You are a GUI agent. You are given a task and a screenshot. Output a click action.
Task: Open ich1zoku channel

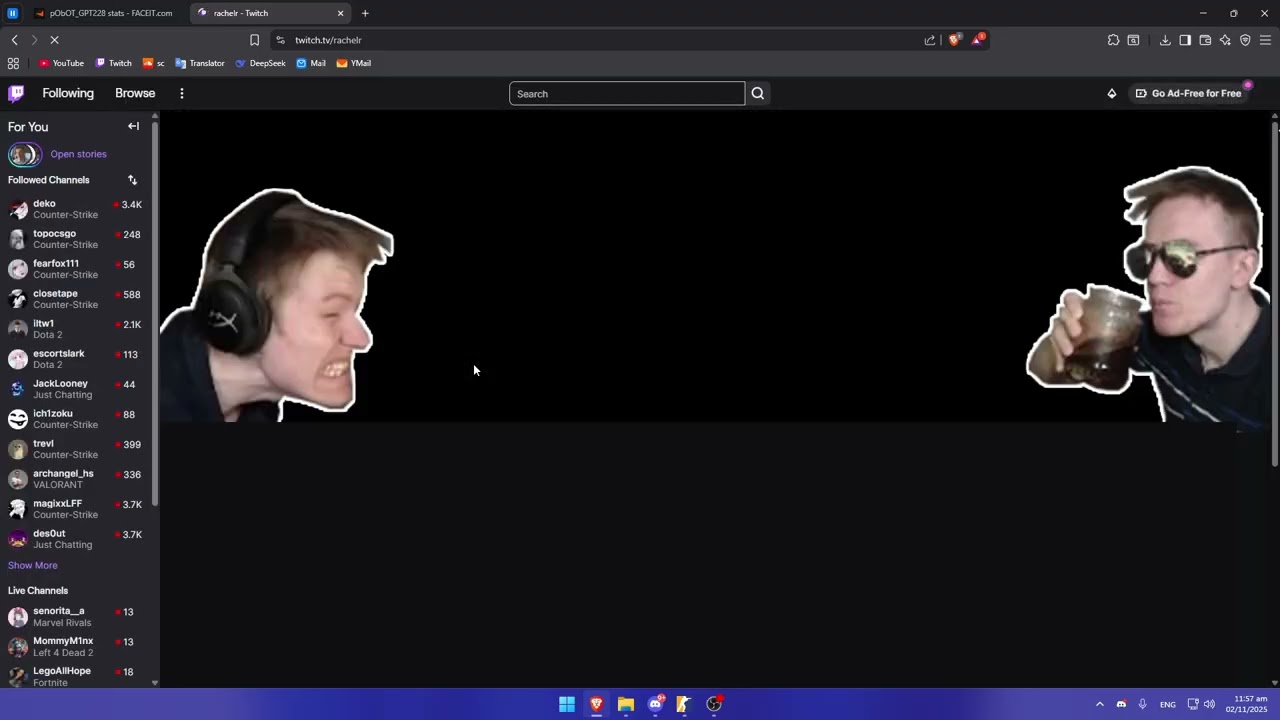pos(78,419)
